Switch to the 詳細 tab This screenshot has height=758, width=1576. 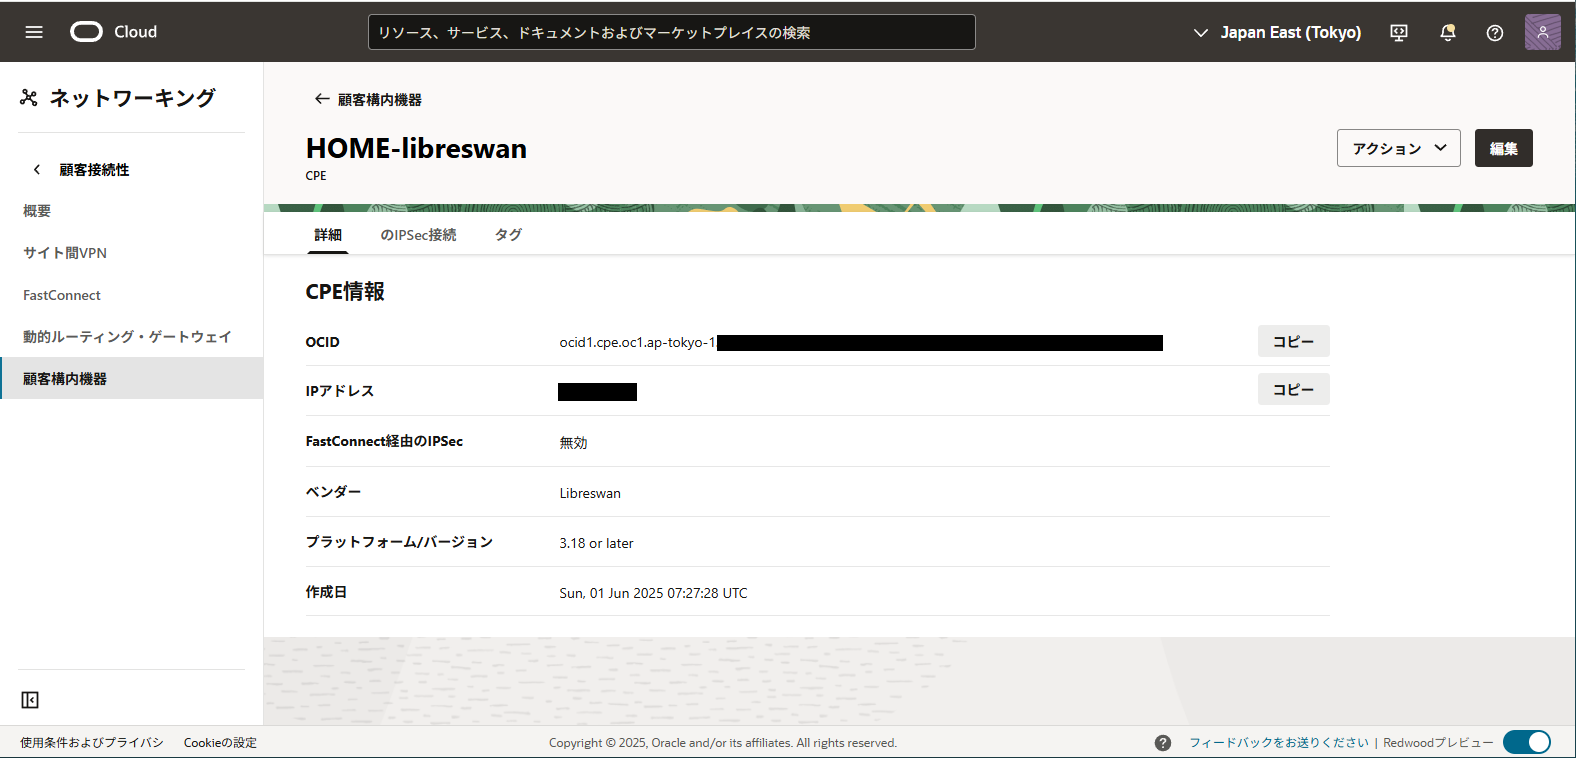[328, 235]
